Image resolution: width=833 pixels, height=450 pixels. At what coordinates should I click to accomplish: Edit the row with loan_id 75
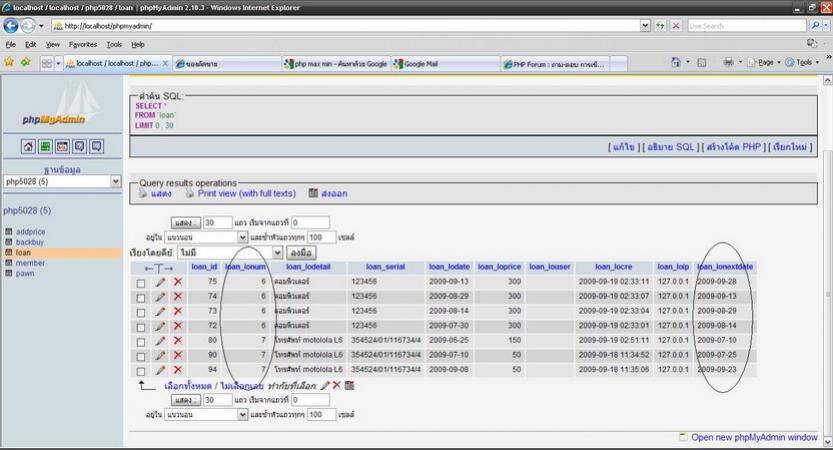[160, 282]
